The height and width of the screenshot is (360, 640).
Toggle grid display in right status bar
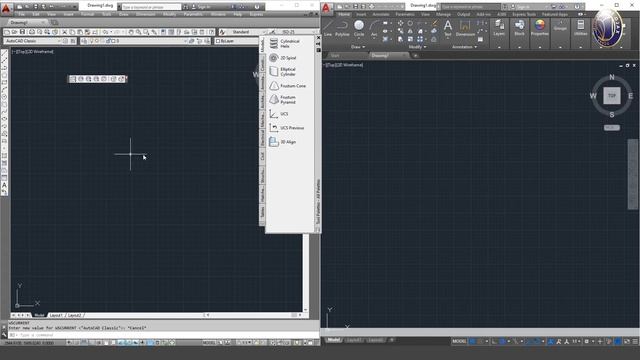pyautogui.click(x=472, y=341)
